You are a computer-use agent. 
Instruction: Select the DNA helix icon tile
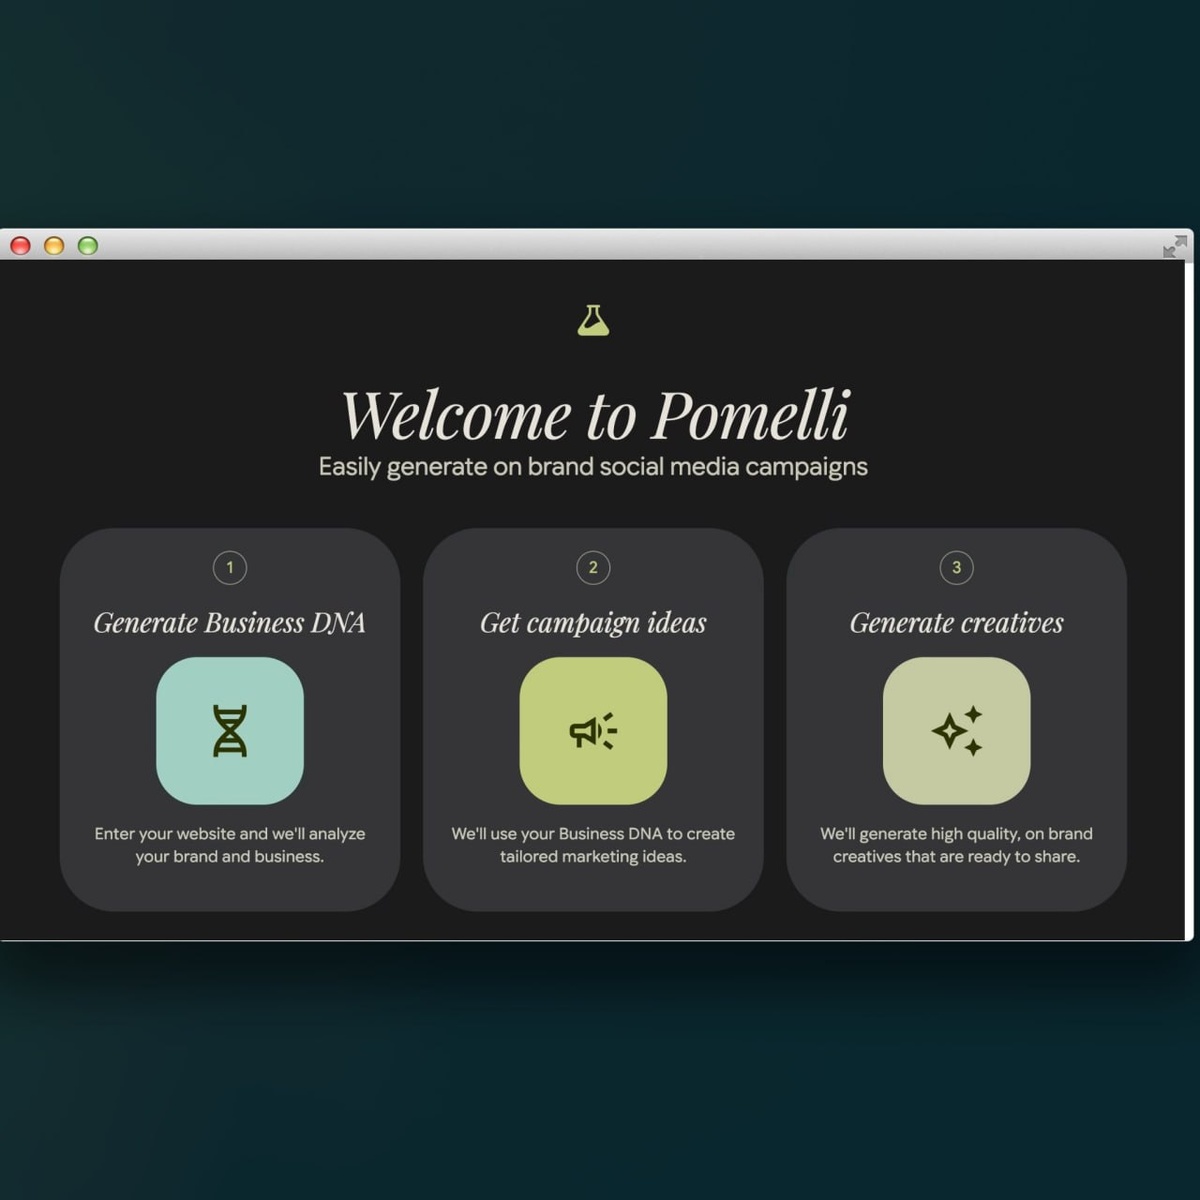tap(230, 731)
